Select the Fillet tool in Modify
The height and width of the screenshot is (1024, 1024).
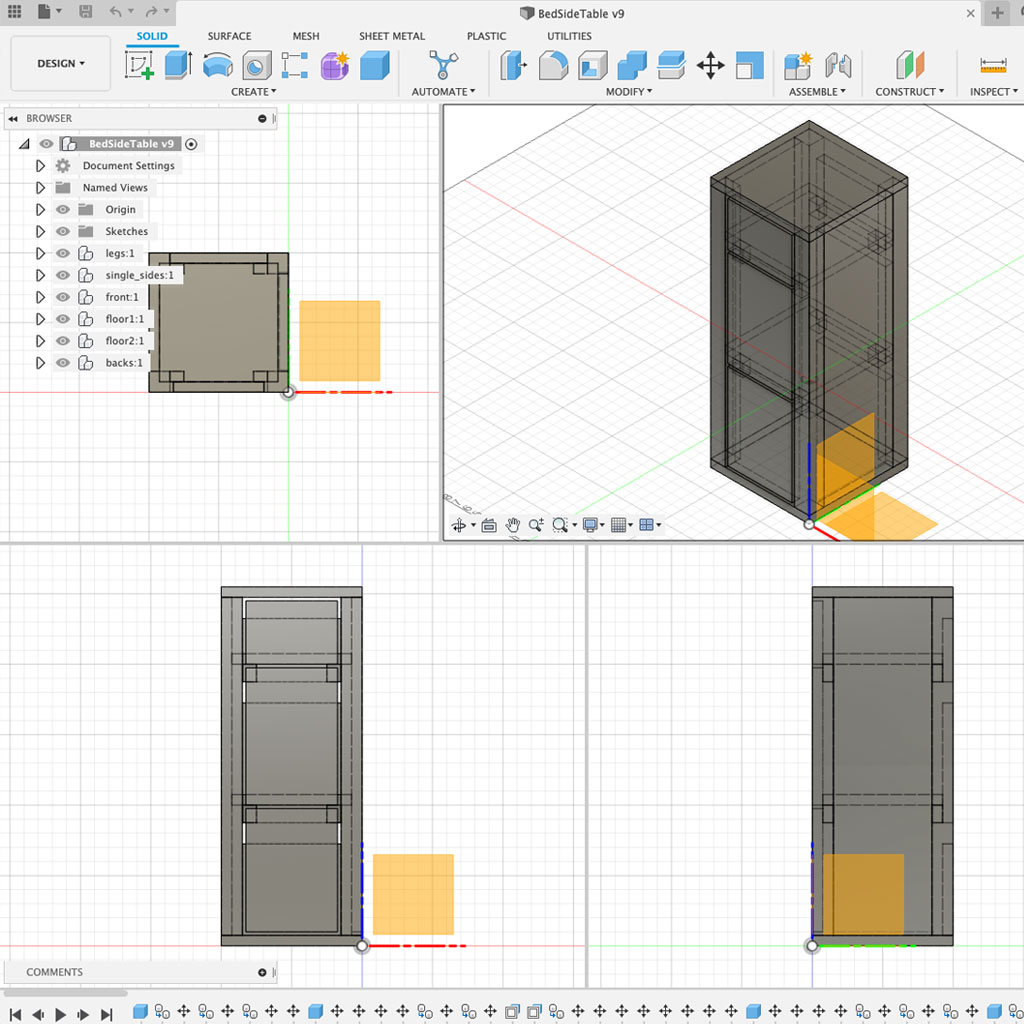pyautogui.click(x=553, y=66)
